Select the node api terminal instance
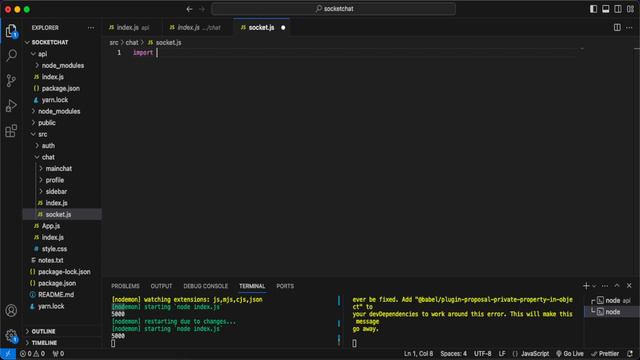640x360 pixels. [612, 300]
